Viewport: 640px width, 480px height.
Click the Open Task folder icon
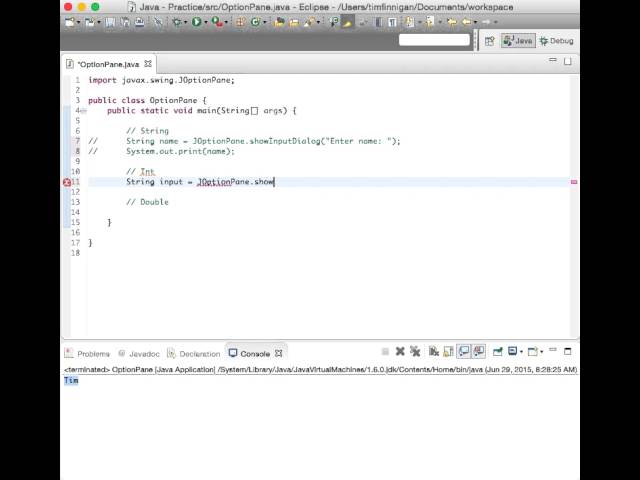[x=294, y=22]
